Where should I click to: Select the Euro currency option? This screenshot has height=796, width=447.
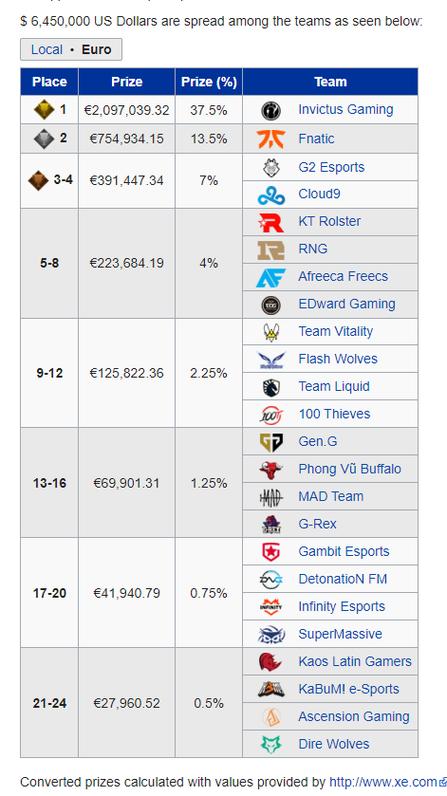pos(96,50)
